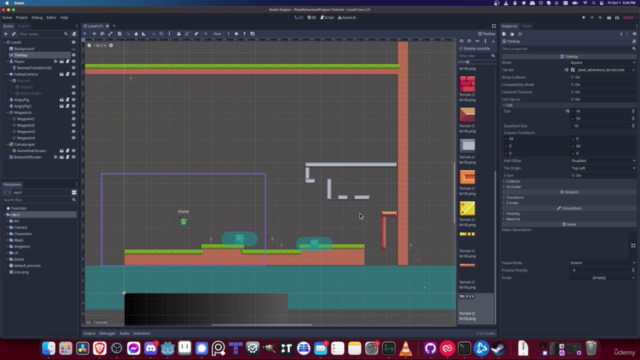This screenshot has width=640, height=360.
Task: Toggle visibility of Level1 root node
Action: (x=73, y=42)
